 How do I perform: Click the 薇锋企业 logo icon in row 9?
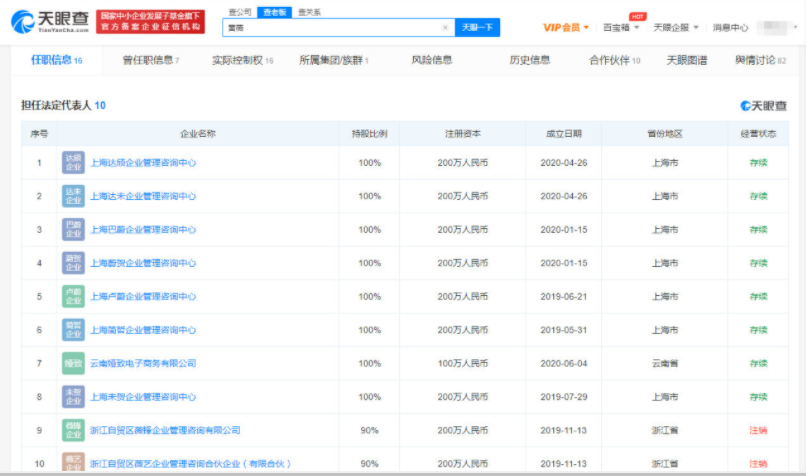click(74, 430)
